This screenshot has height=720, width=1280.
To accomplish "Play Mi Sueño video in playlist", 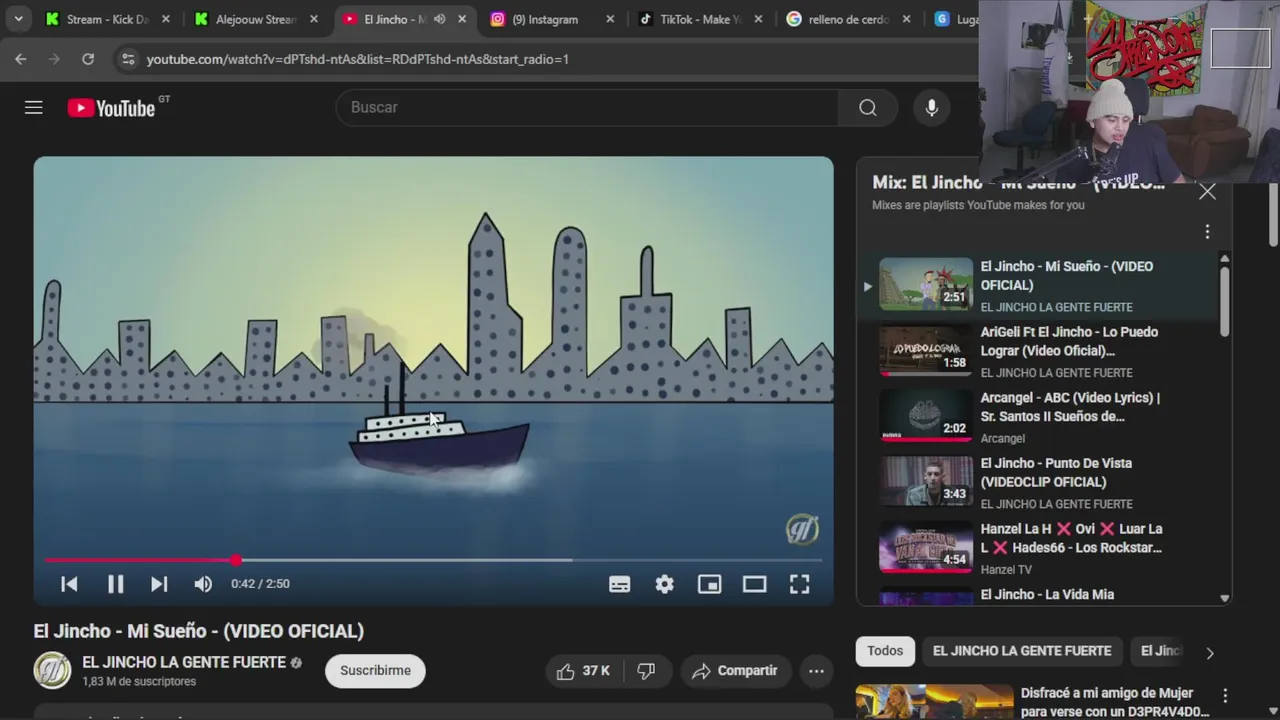I will (x=1040, y=286).
